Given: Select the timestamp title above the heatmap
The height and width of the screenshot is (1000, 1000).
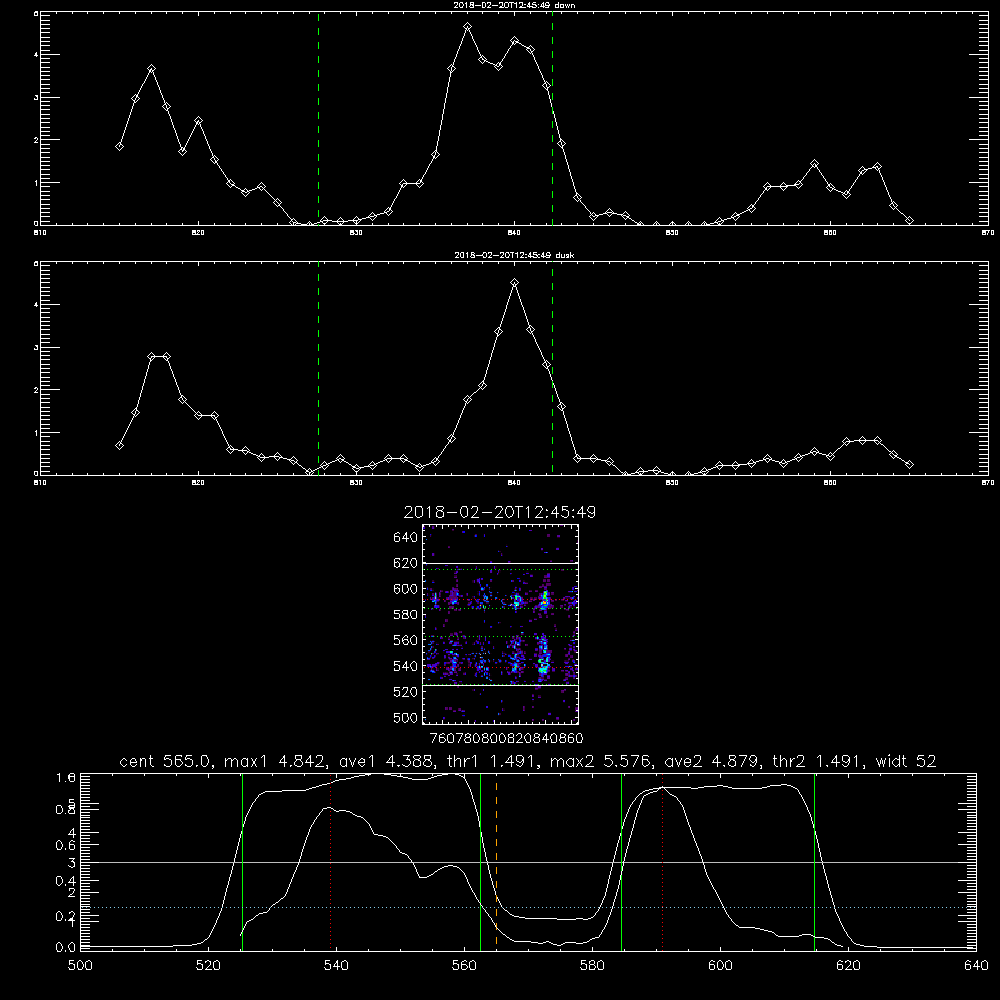Looking at the screenshot, I should (500, 512).
